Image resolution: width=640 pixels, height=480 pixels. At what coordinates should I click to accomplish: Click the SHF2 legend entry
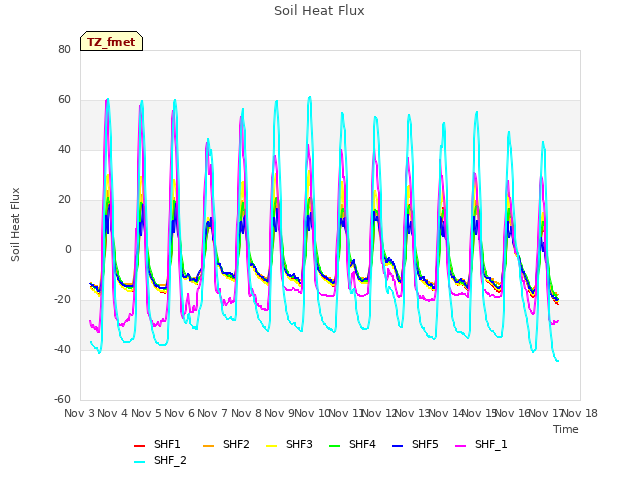click(x=226, y=444)
